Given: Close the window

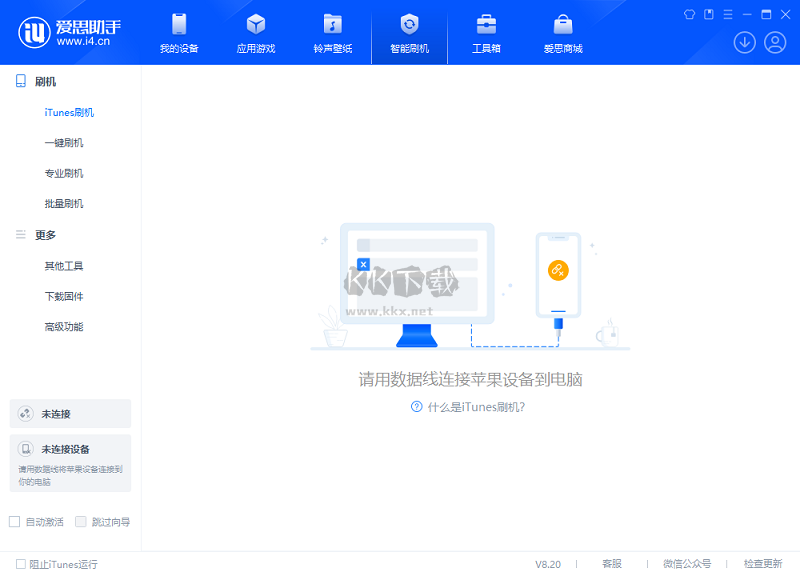Looking at the screenshot, I should 786,14.
